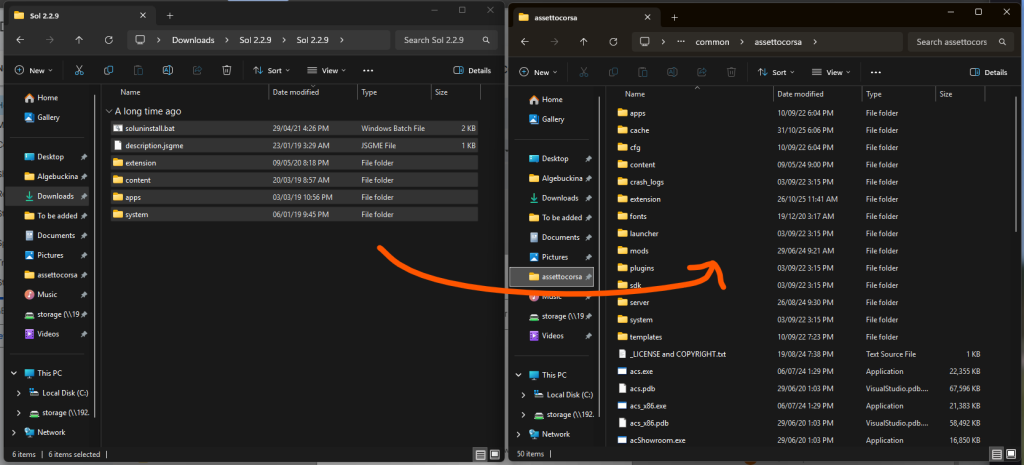This screenshot has width=1024, height=465.
Task: Go back in assettocorsa window
Action: pos(524,42)
